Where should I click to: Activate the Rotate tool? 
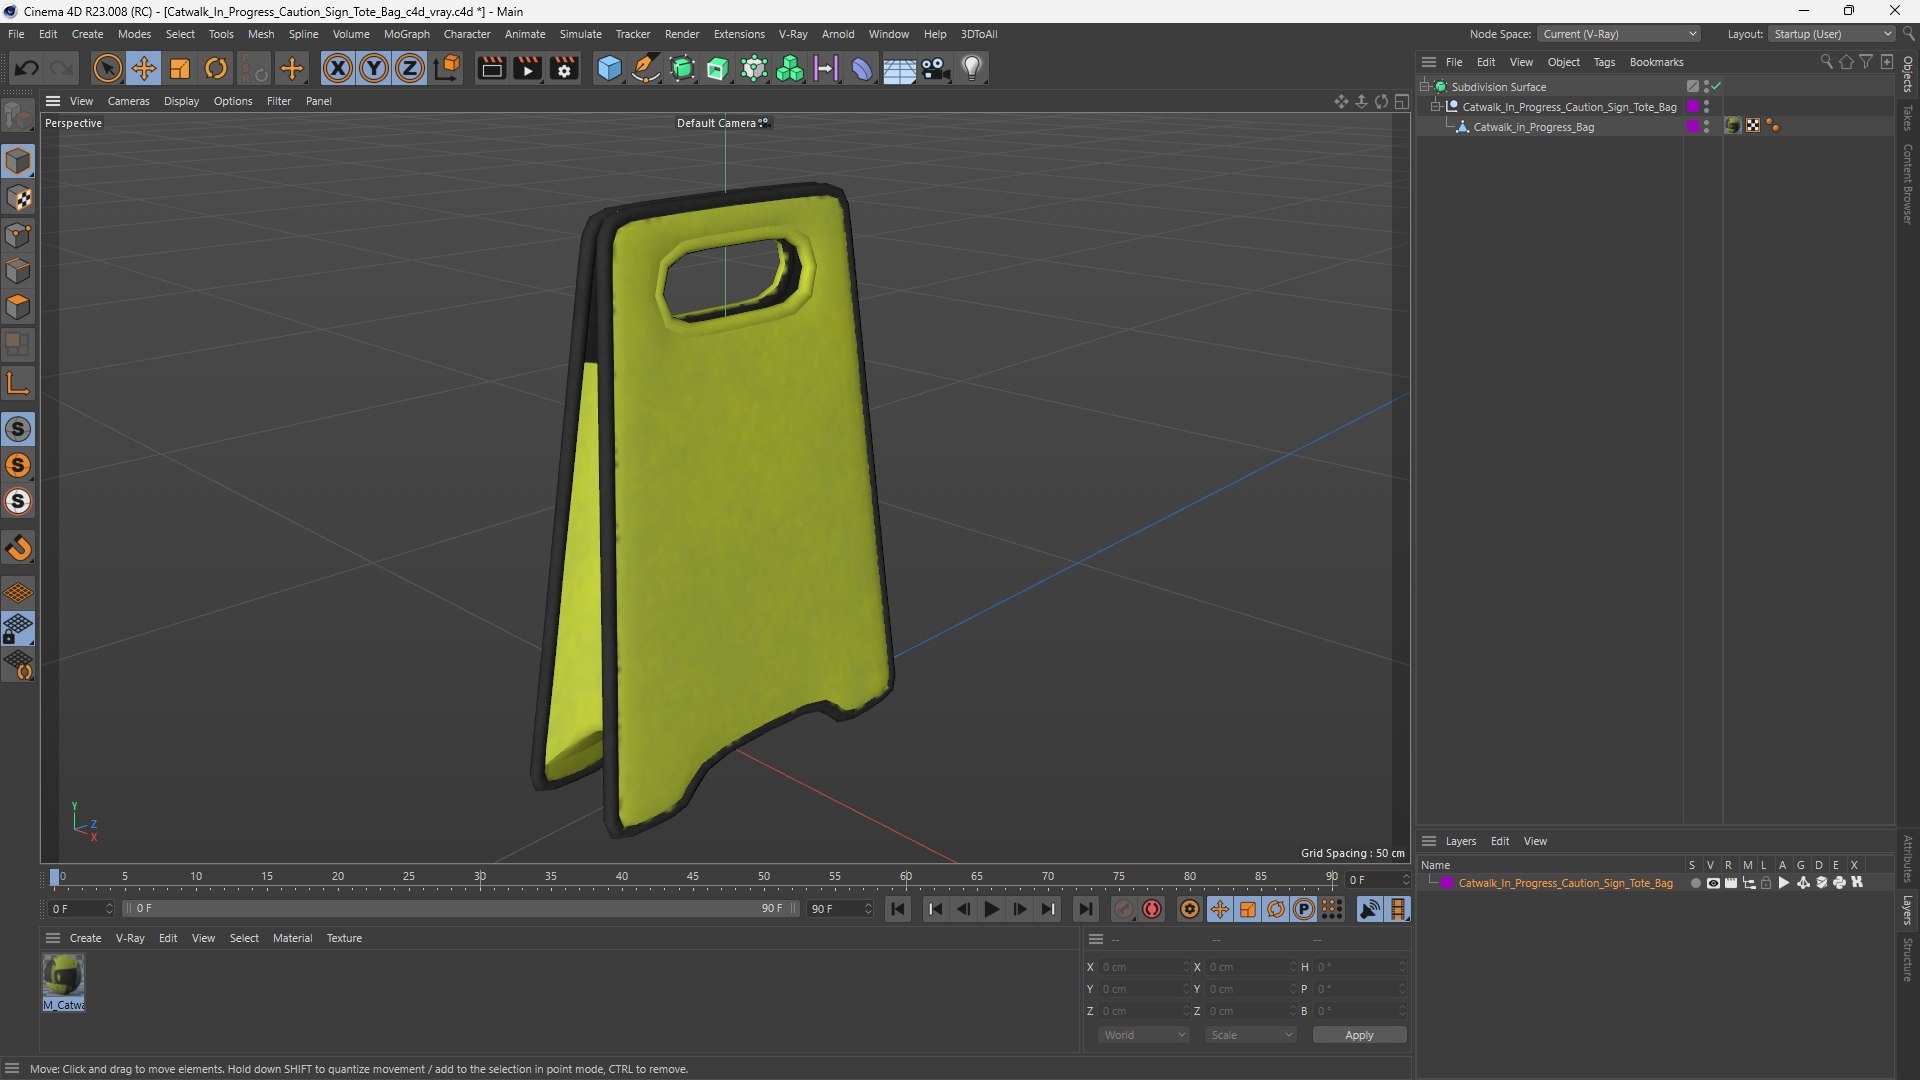pos(216,68)
